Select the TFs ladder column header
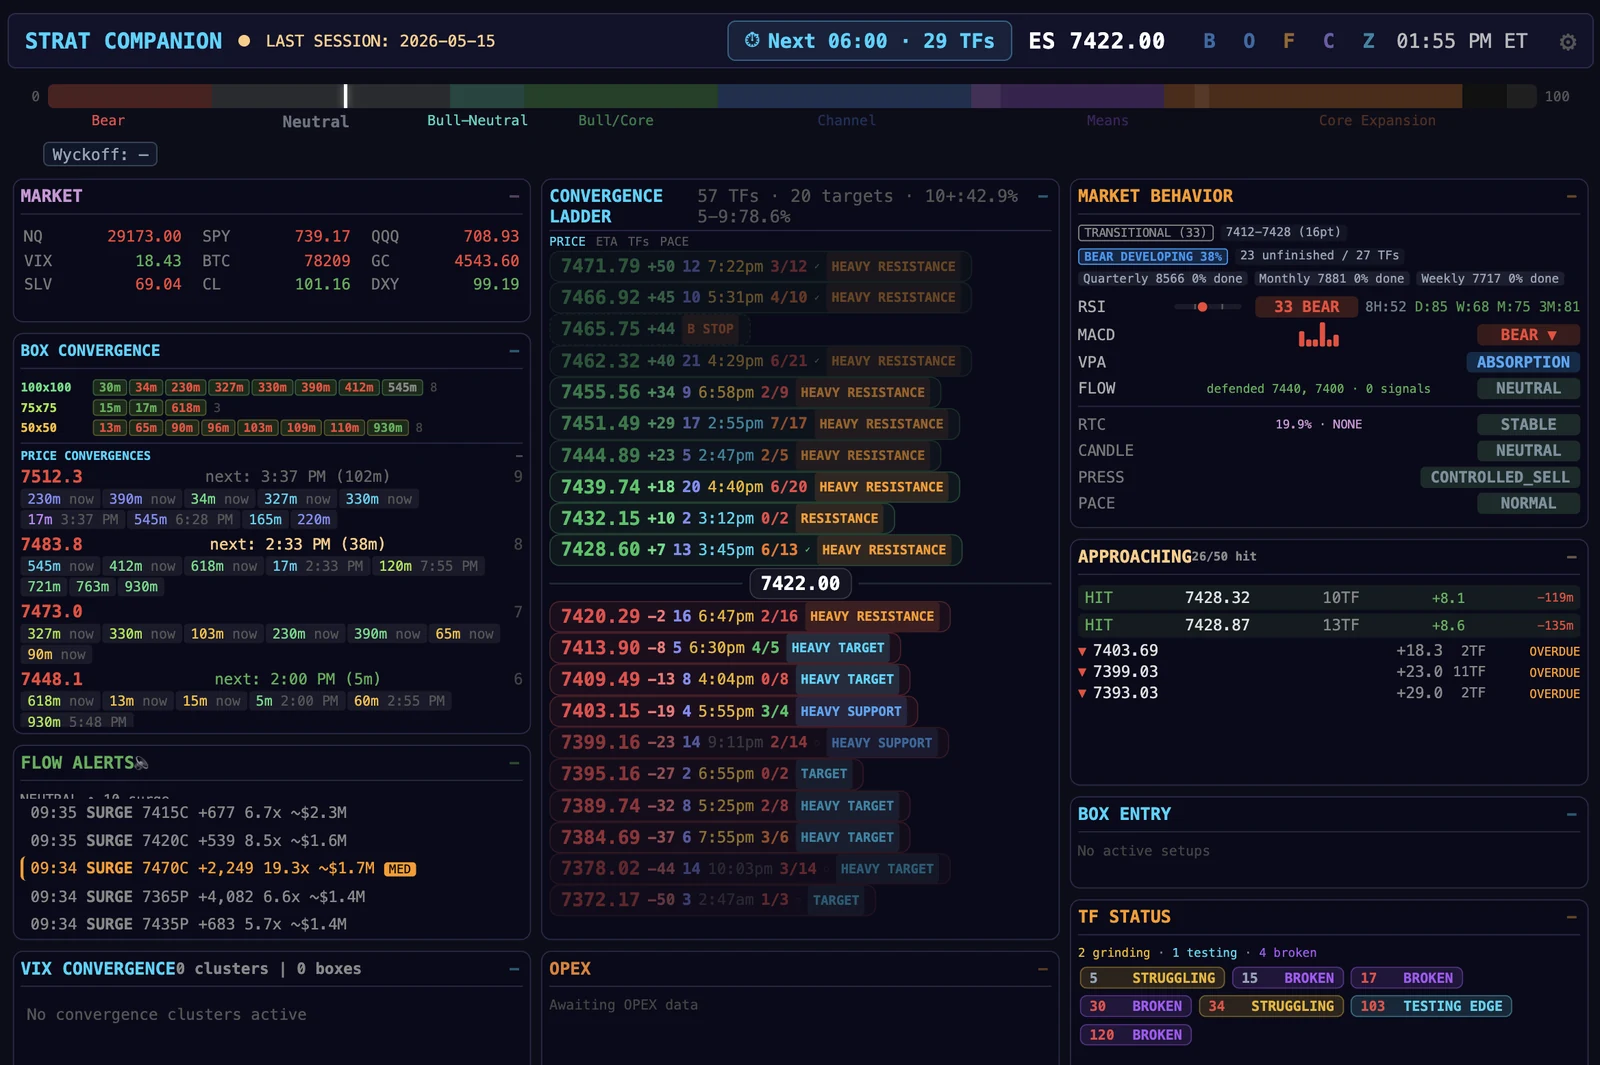Viewport: 1600px width, 1065px height. pos(638,242)
